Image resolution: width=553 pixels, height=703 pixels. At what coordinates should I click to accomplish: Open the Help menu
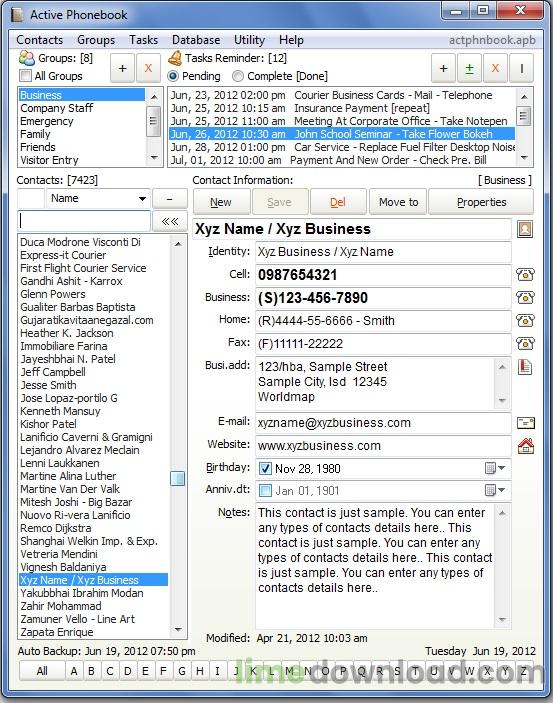[x=291, y=40]
